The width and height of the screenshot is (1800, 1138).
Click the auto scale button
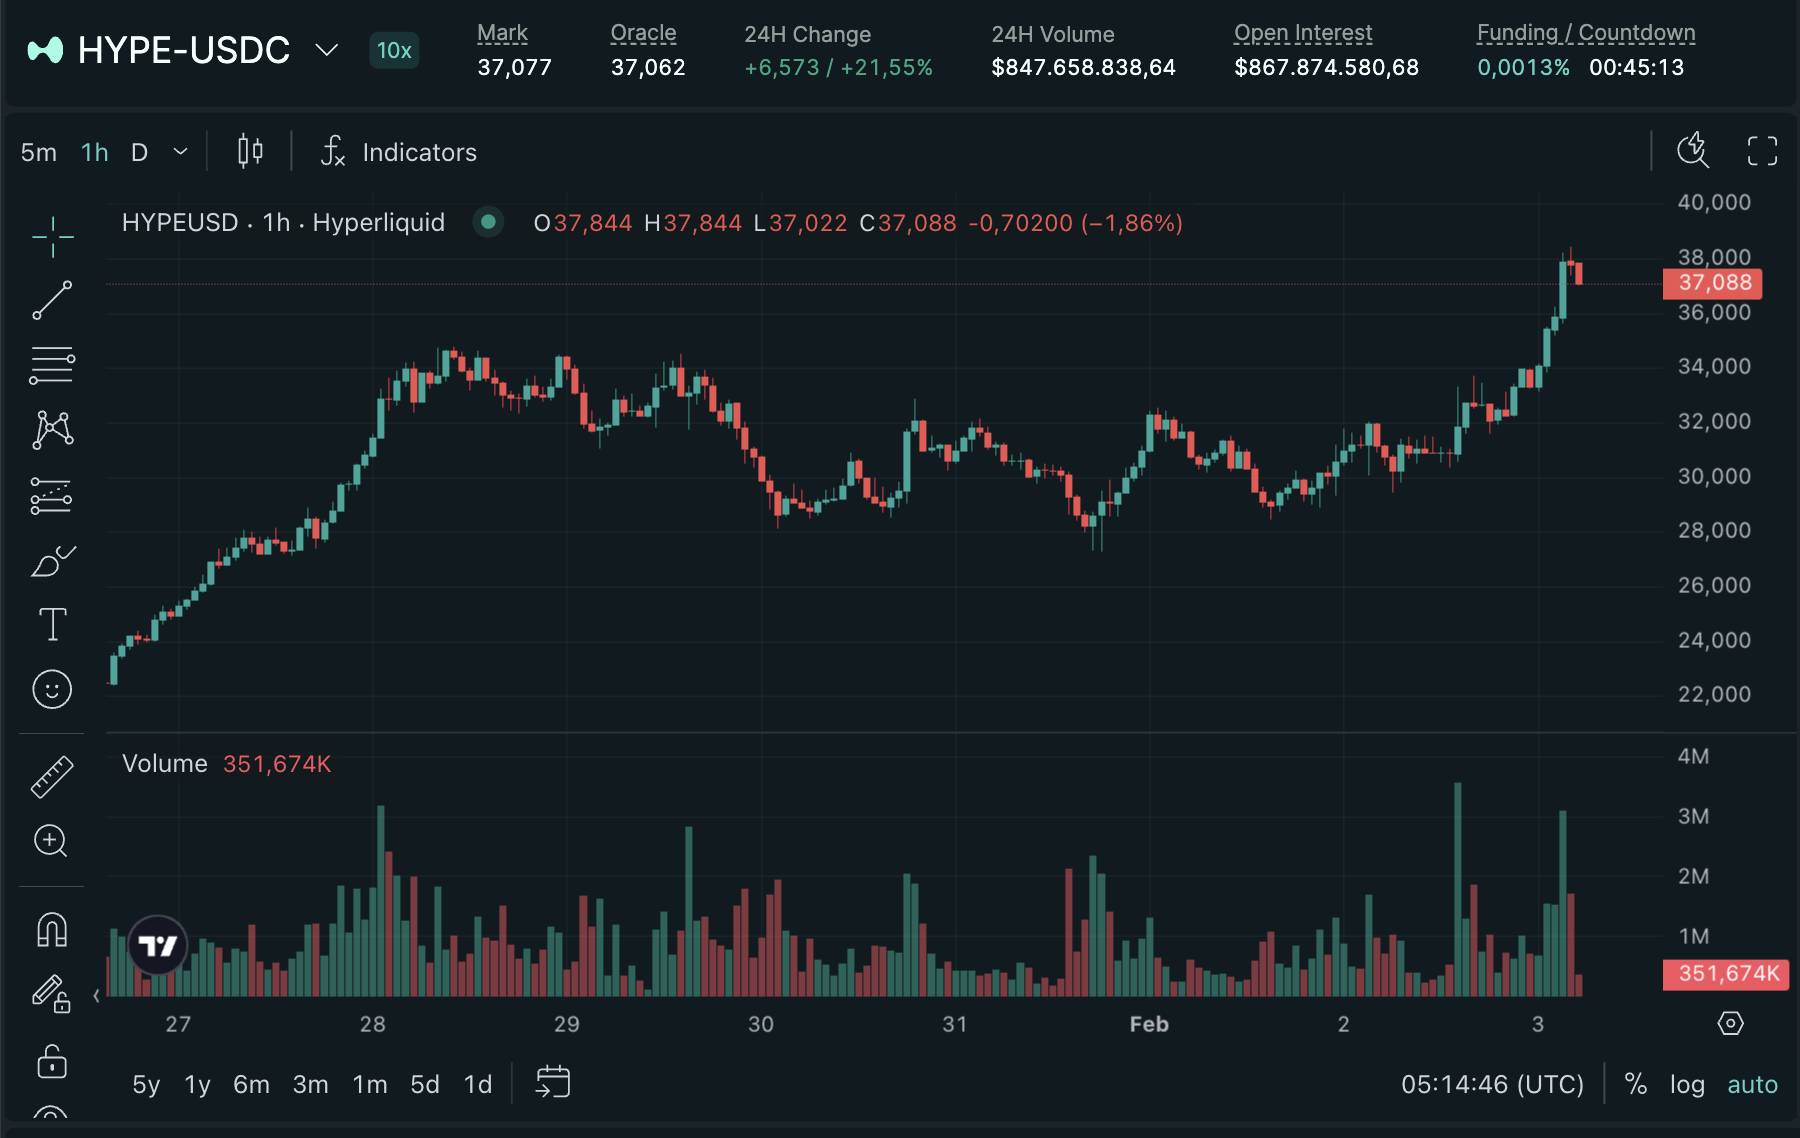pyautogui.click(x=1752, y=1084)
